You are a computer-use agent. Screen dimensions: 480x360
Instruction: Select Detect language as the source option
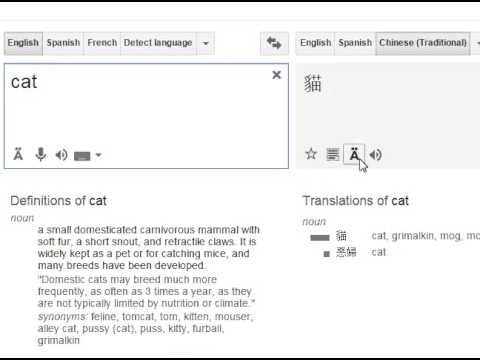click(158, 43)
